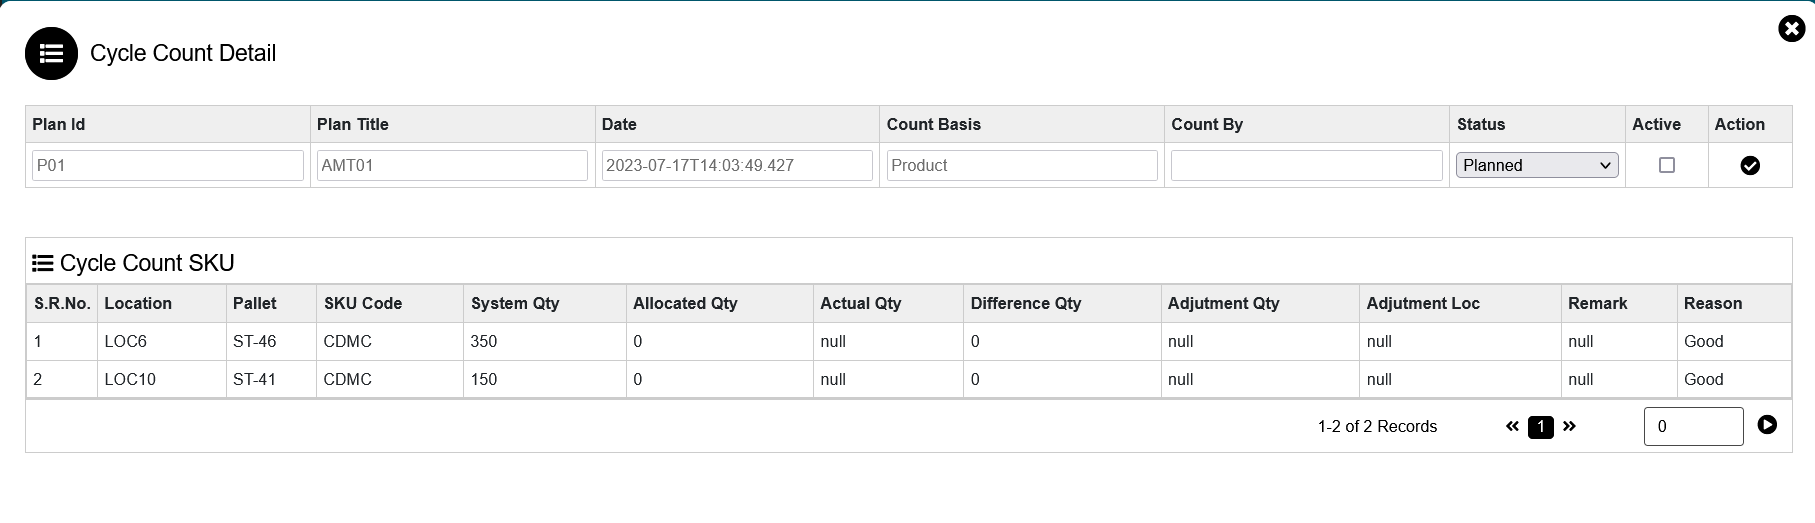Click the Date field
Viewport: 1815px width, 523px height.
737,165
